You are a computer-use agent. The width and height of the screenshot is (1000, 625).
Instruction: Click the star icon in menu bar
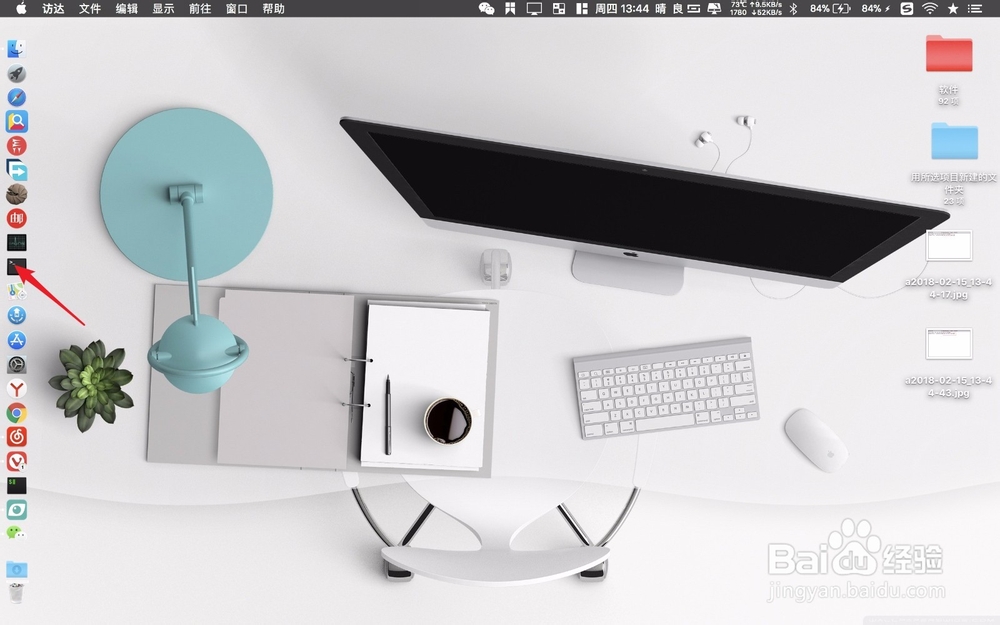click(x=953, y=8)
